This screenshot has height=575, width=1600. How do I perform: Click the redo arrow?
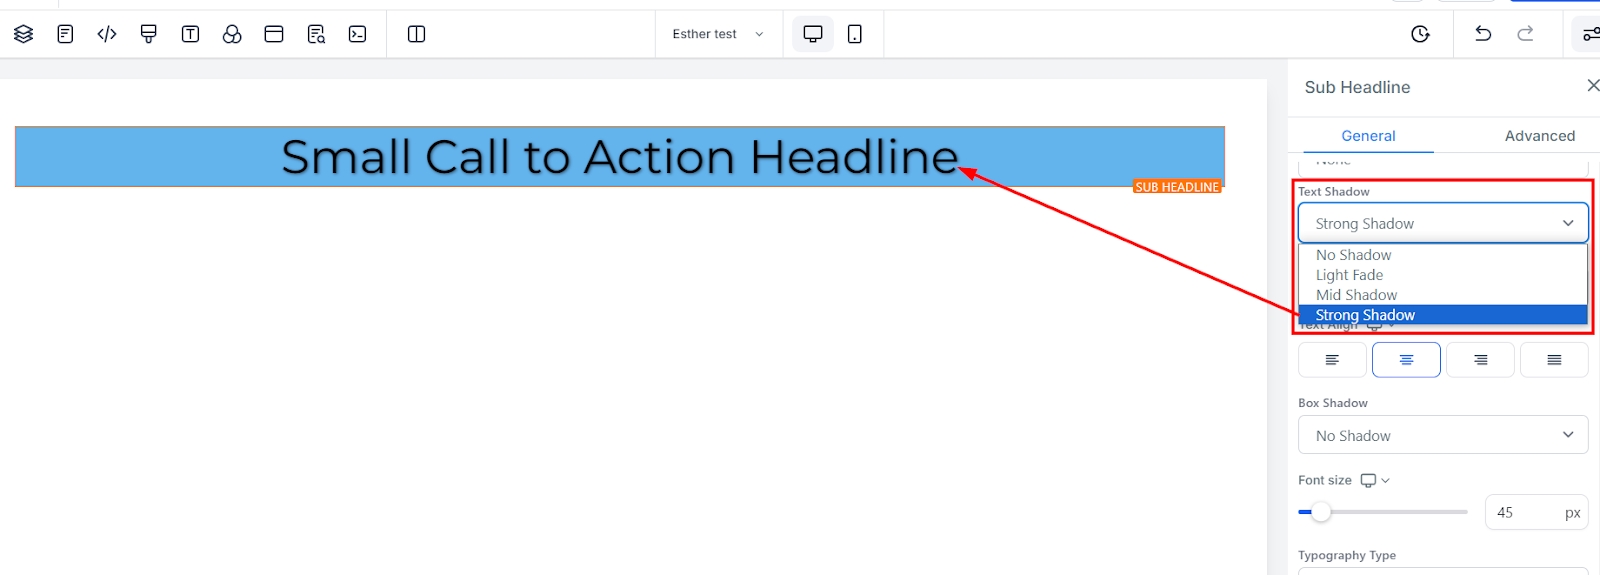(x=1525, y=34)
